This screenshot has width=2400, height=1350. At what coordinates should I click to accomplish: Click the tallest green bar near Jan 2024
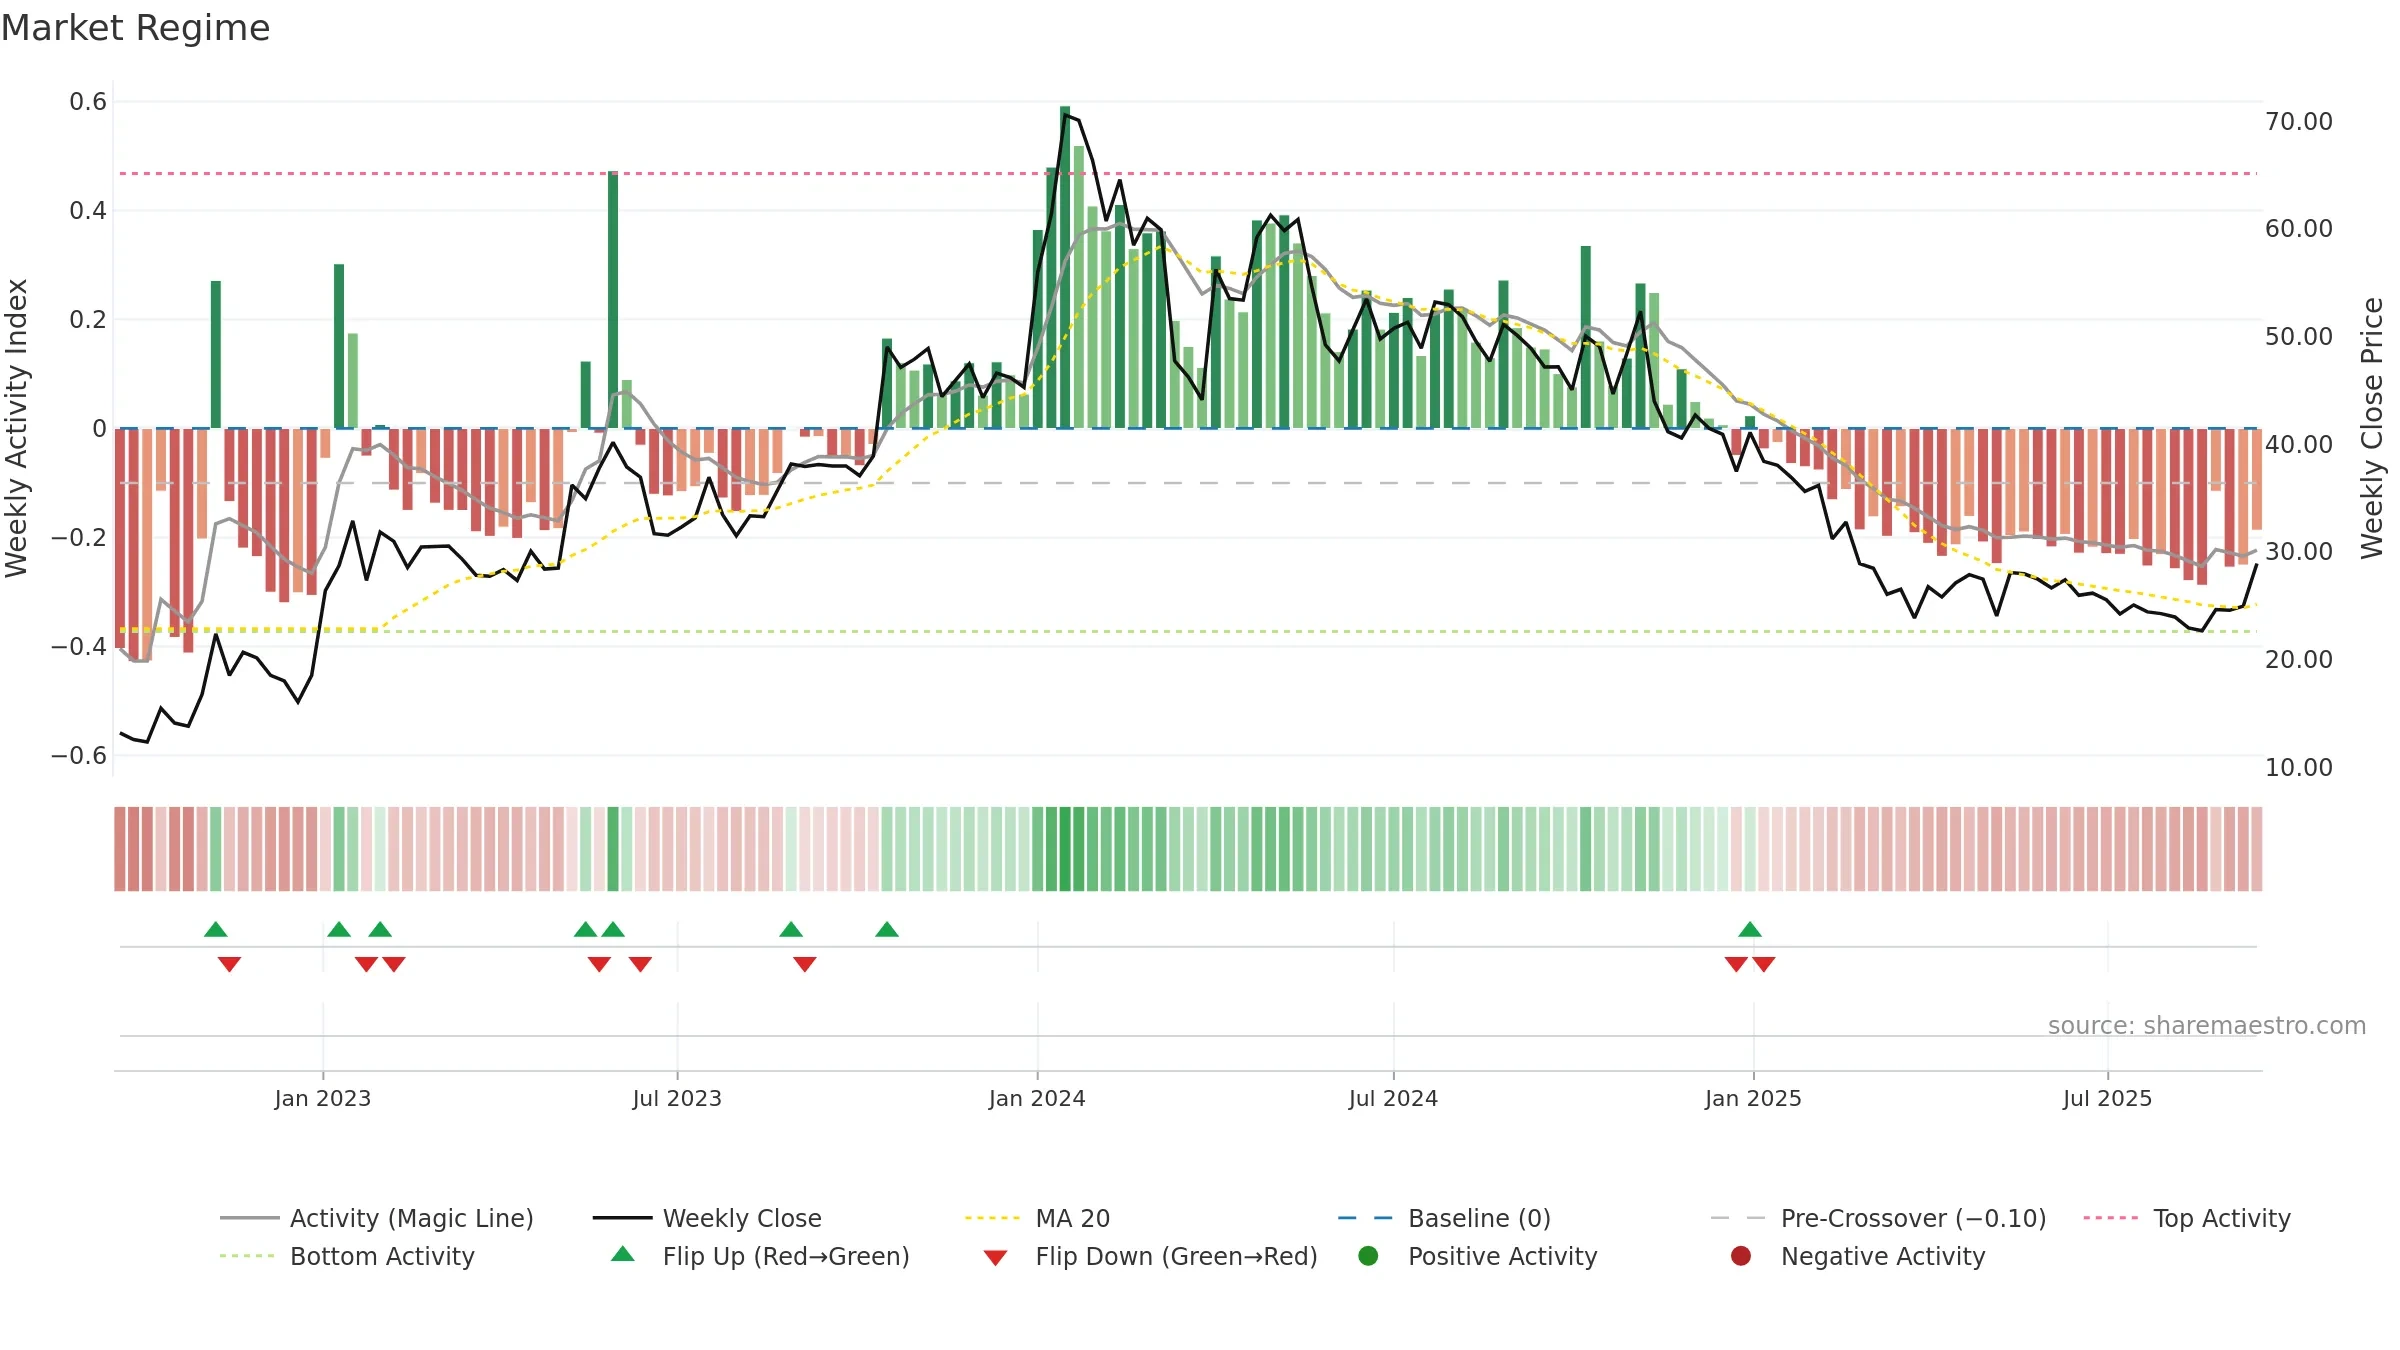[1065, 267]
